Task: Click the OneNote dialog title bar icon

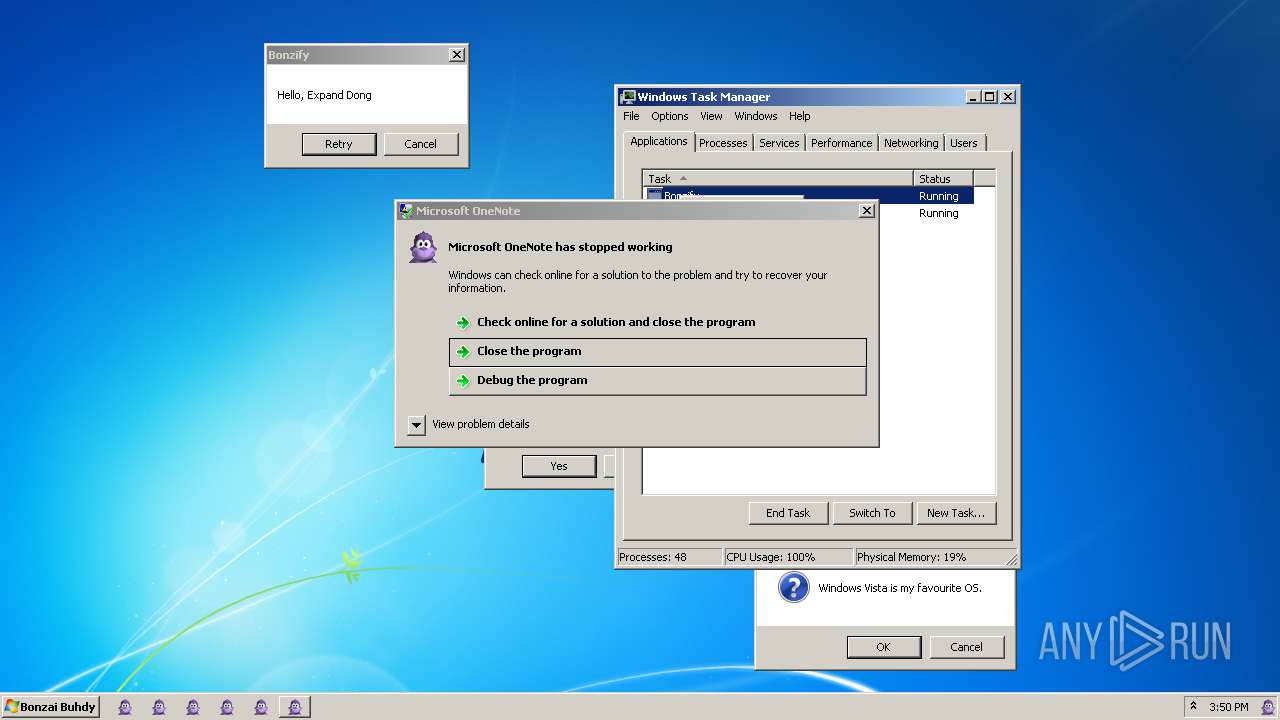Action: 405,211
